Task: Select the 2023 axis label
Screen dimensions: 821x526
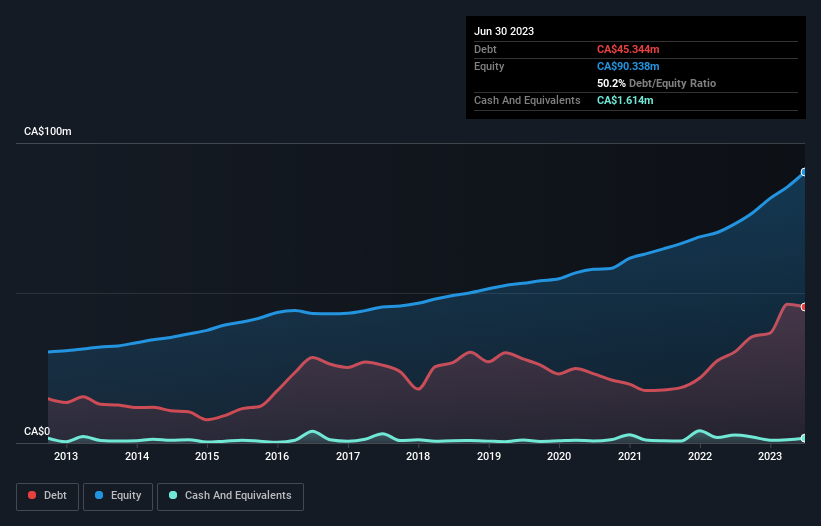Action: click(770, 456)
